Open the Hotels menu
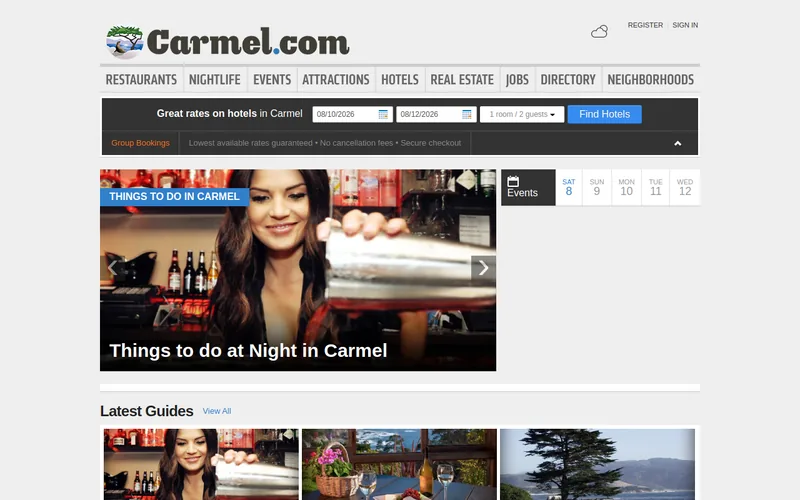Viewport: 800px width, 500px height. click(400, 80)
